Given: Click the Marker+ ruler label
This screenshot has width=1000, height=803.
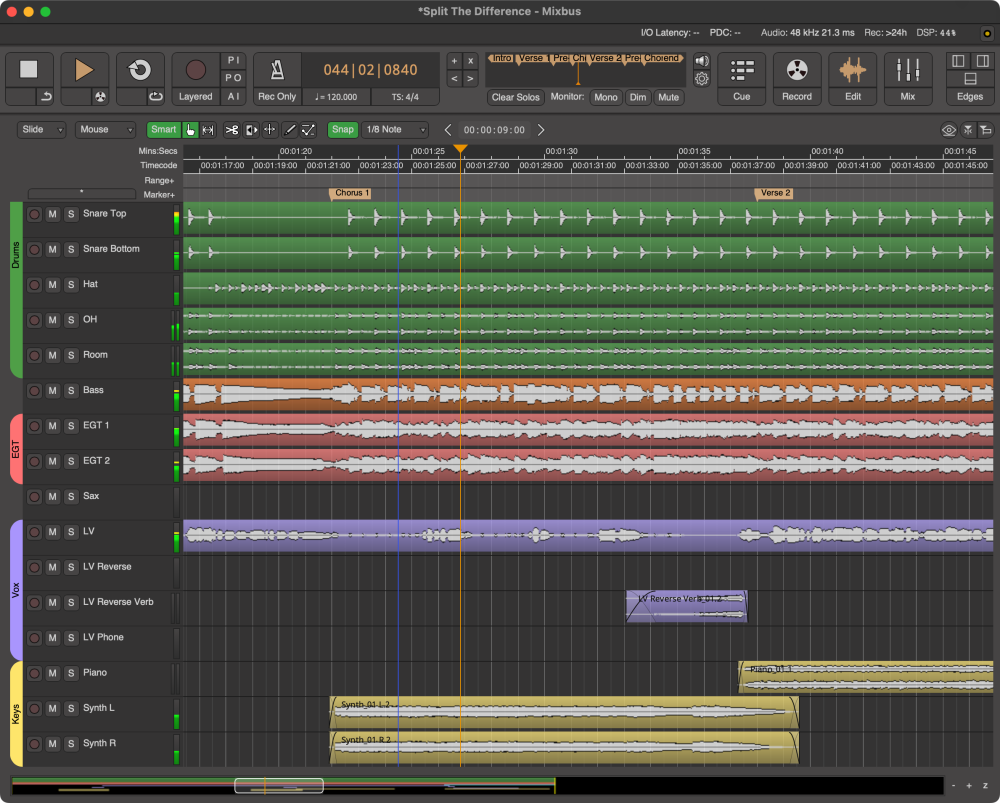Looking at the screenshot, I should pos(159,195).
